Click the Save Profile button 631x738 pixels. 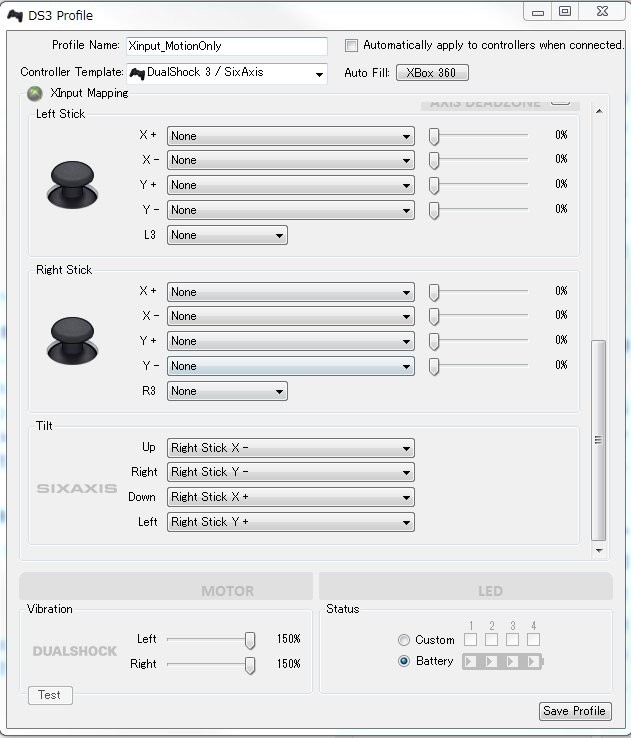(575, 711)
